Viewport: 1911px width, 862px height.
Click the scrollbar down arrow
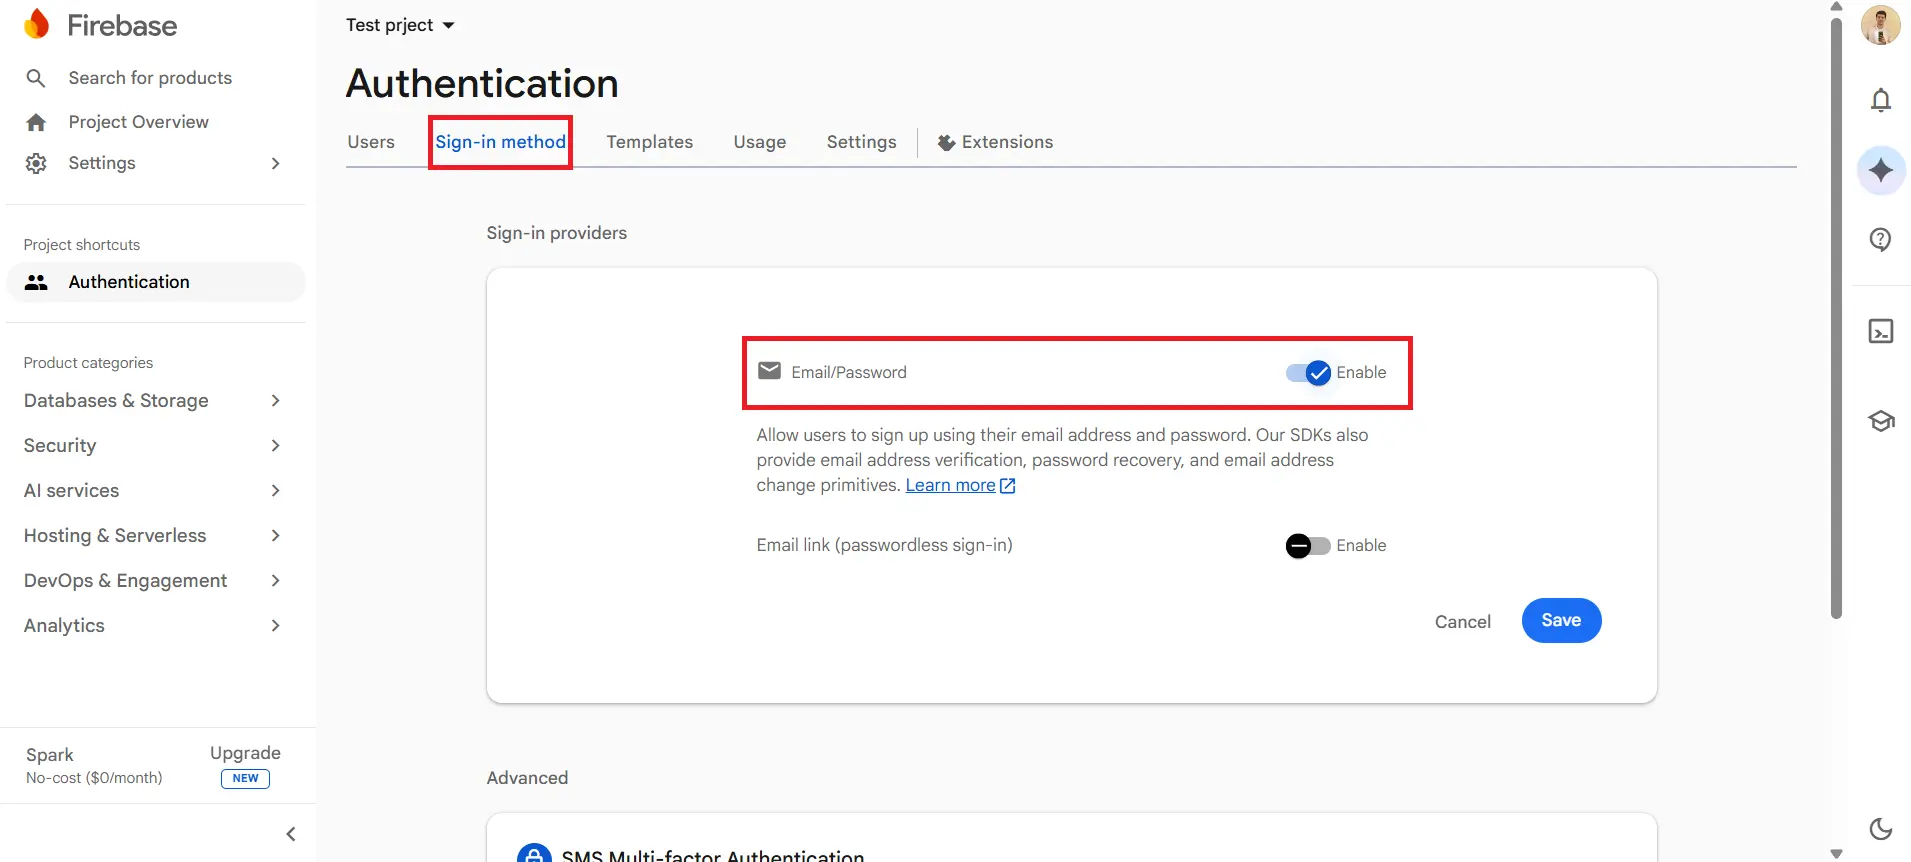[x=1836, y=853]
